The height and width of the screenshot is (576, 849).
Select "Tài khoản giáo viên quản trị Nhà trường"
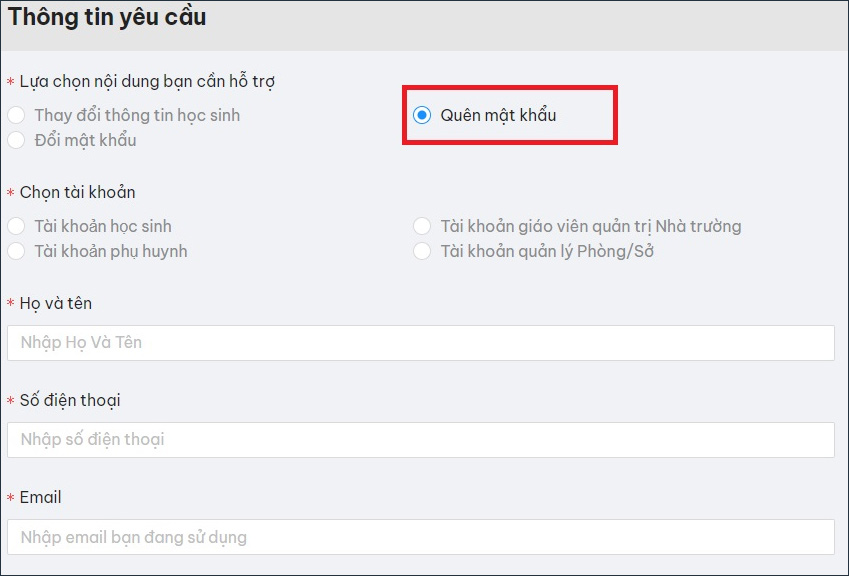click(x=423, y=226)
